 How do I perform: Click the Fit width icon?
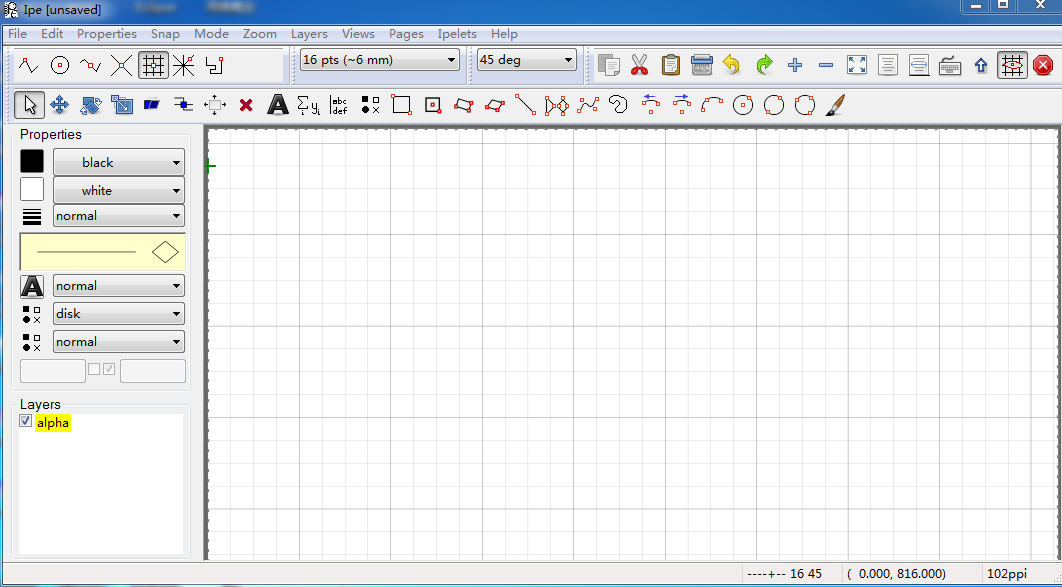919,65
